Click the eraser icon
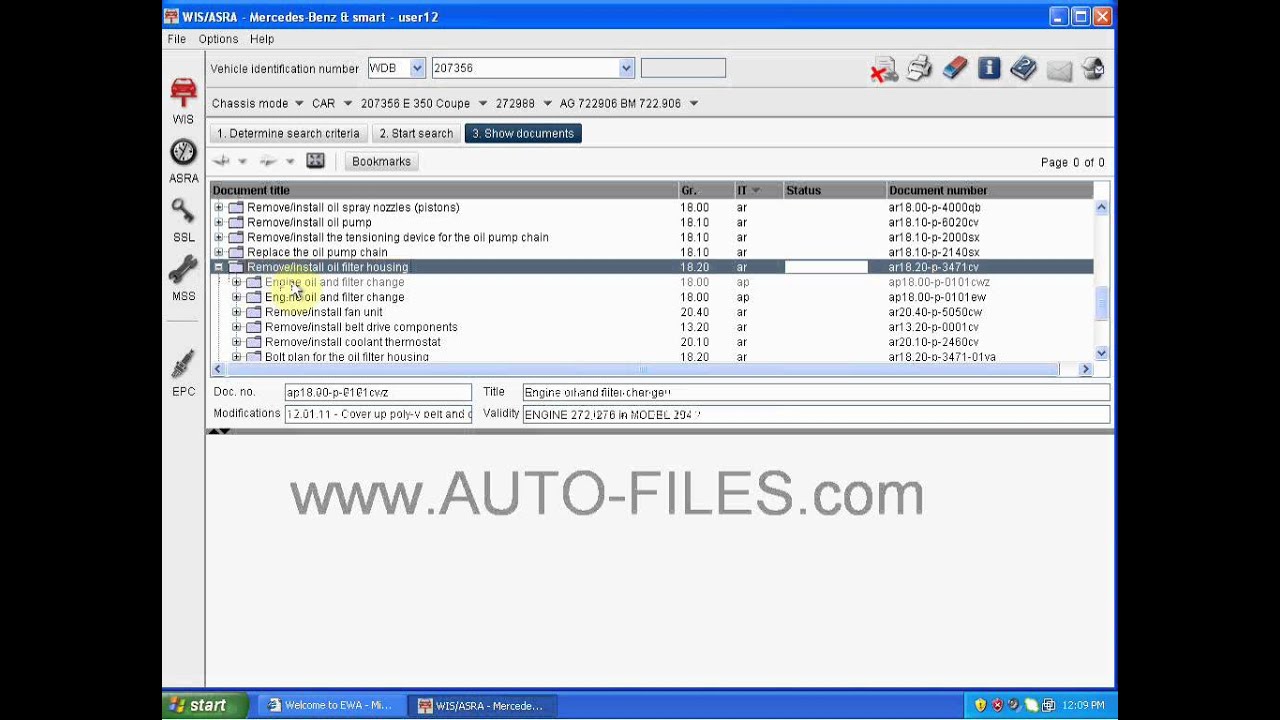 (x=955, y=68)
